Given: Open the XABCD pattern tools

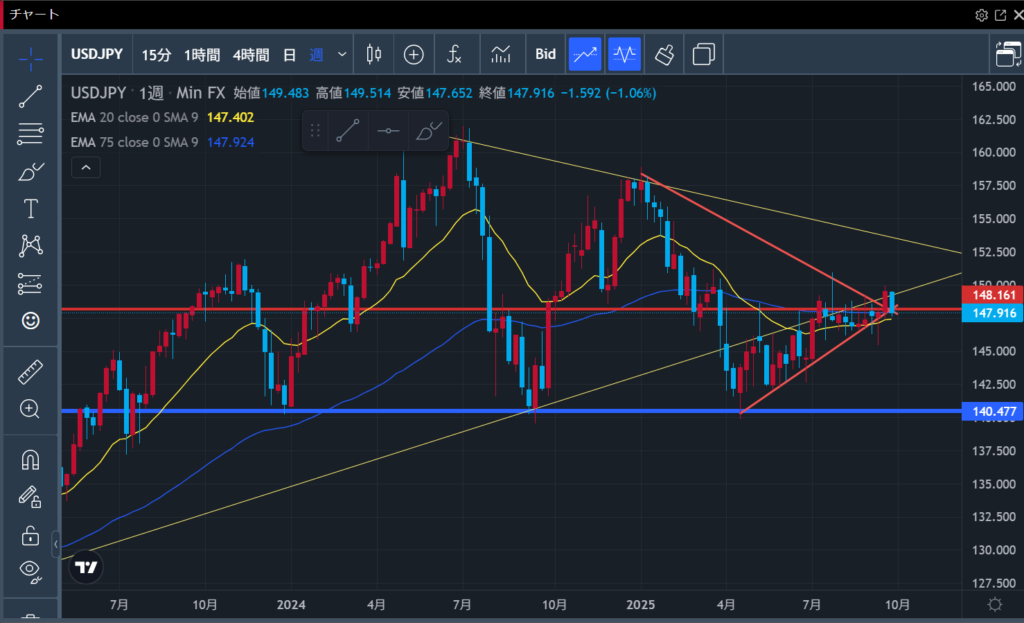Looking at the screenshot, I should 31,246.
